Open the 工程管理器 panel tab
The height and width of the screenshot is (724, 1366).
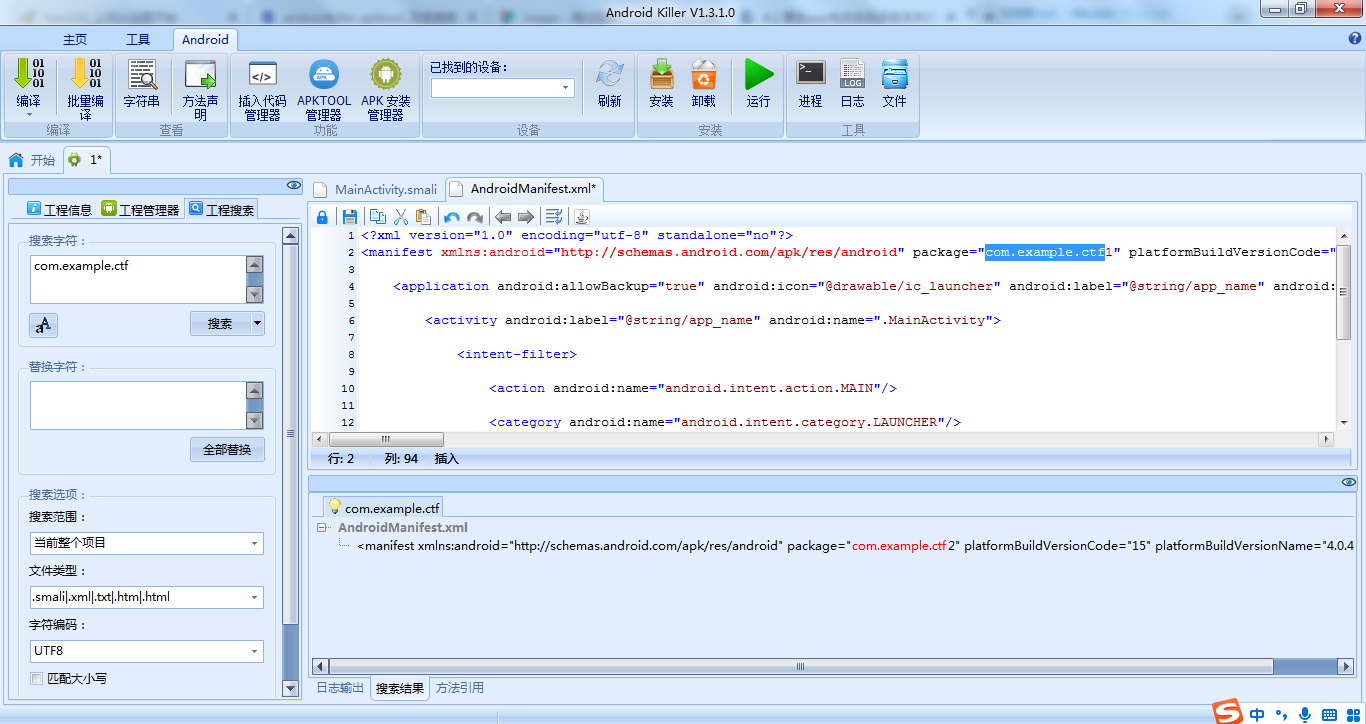(140, 209)
